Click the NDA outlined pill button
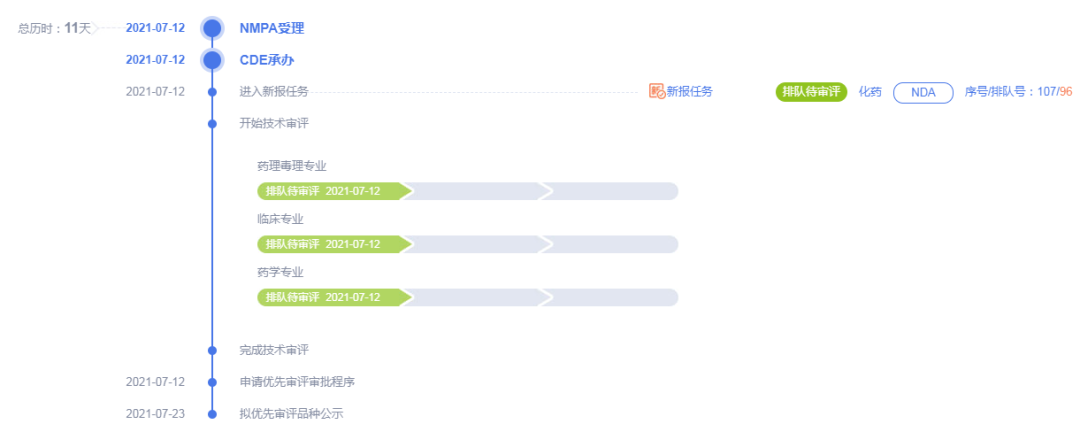1080x432 pixels. tap(923, 92)
